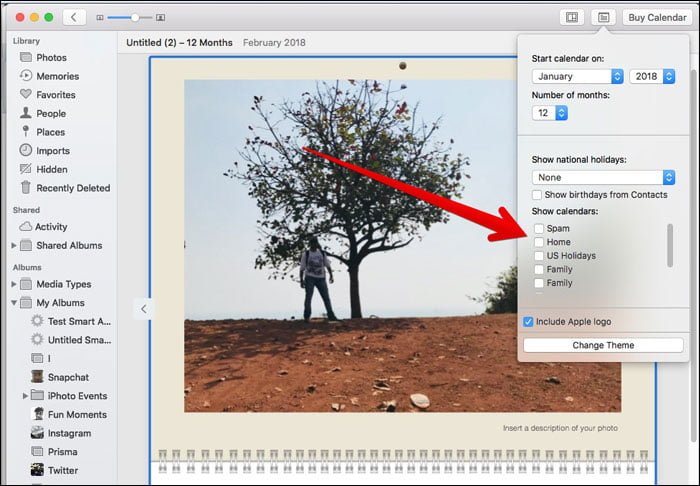Go to Recently Deleted trash
This screenshot has height=486, width=700.
click(65, 188)
